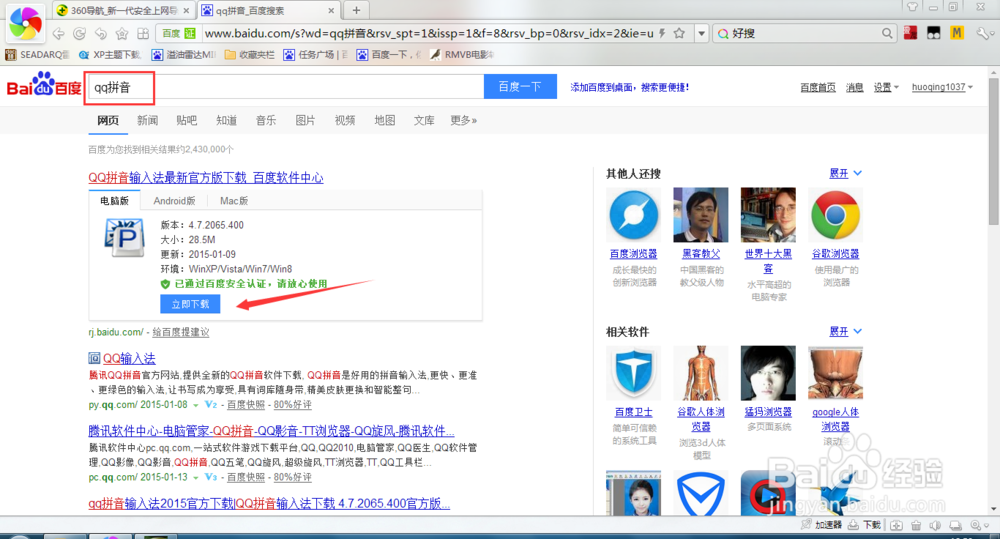Open the 下载 downloads manager in status bar
The image size is (1000, 539).
(x=864, y=525)
